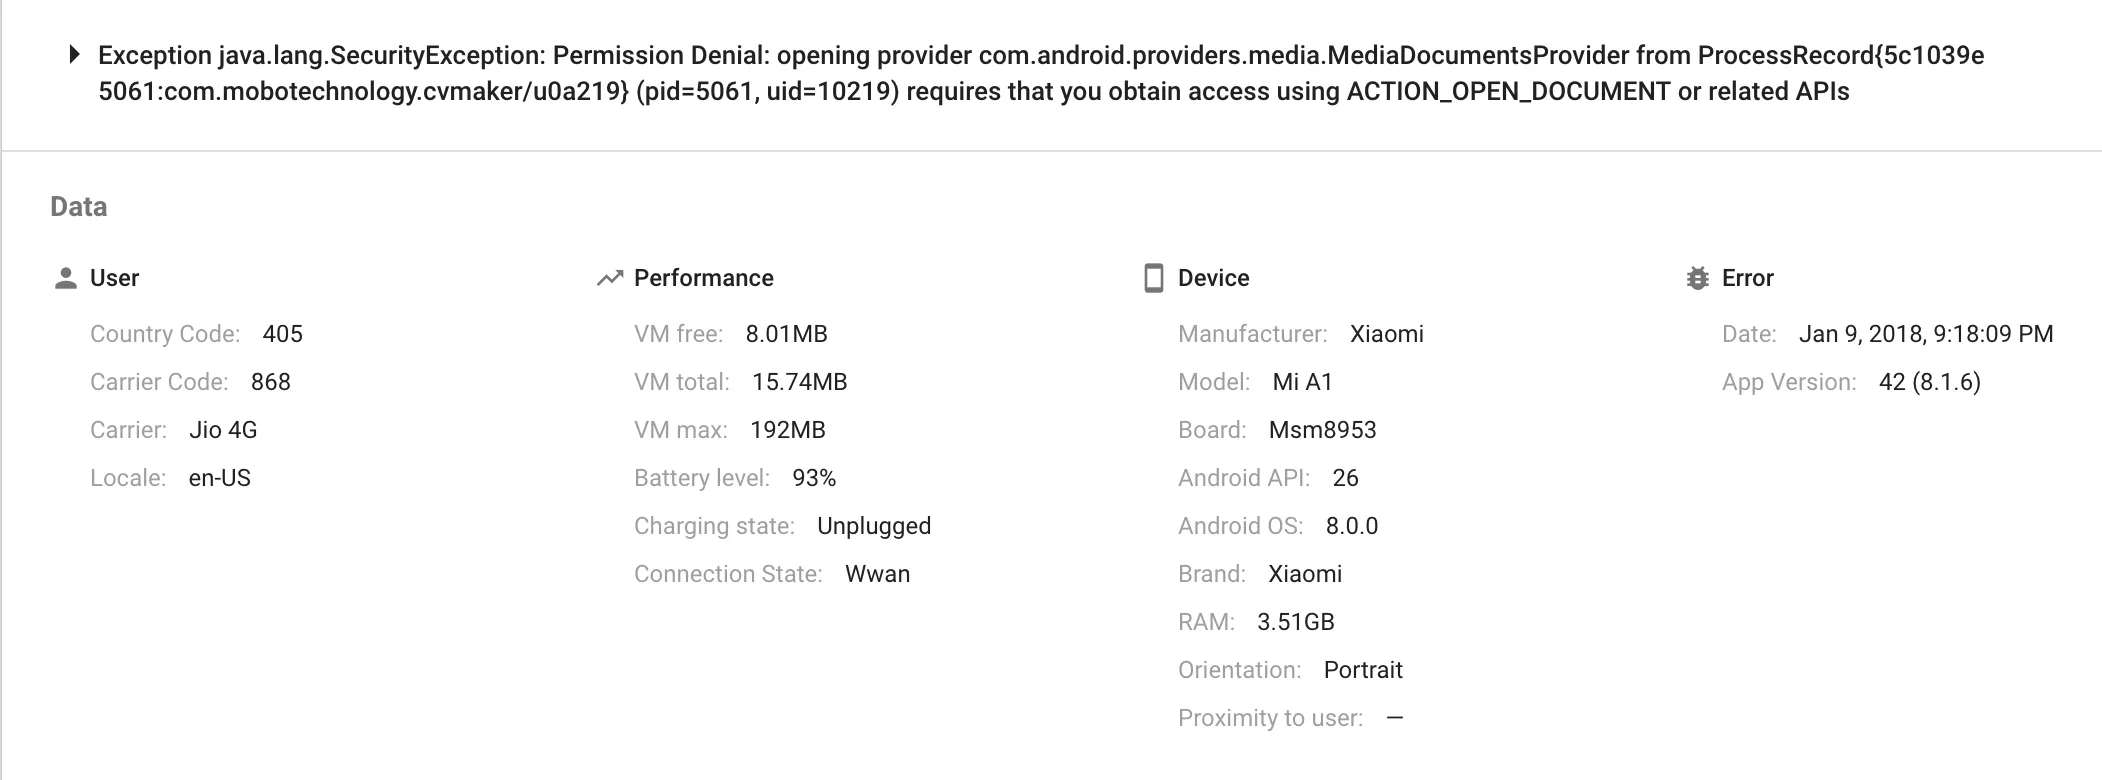Viewport: 2102px width, 780px height.
Task: Click the User section title
Action: tap(114, 278)
